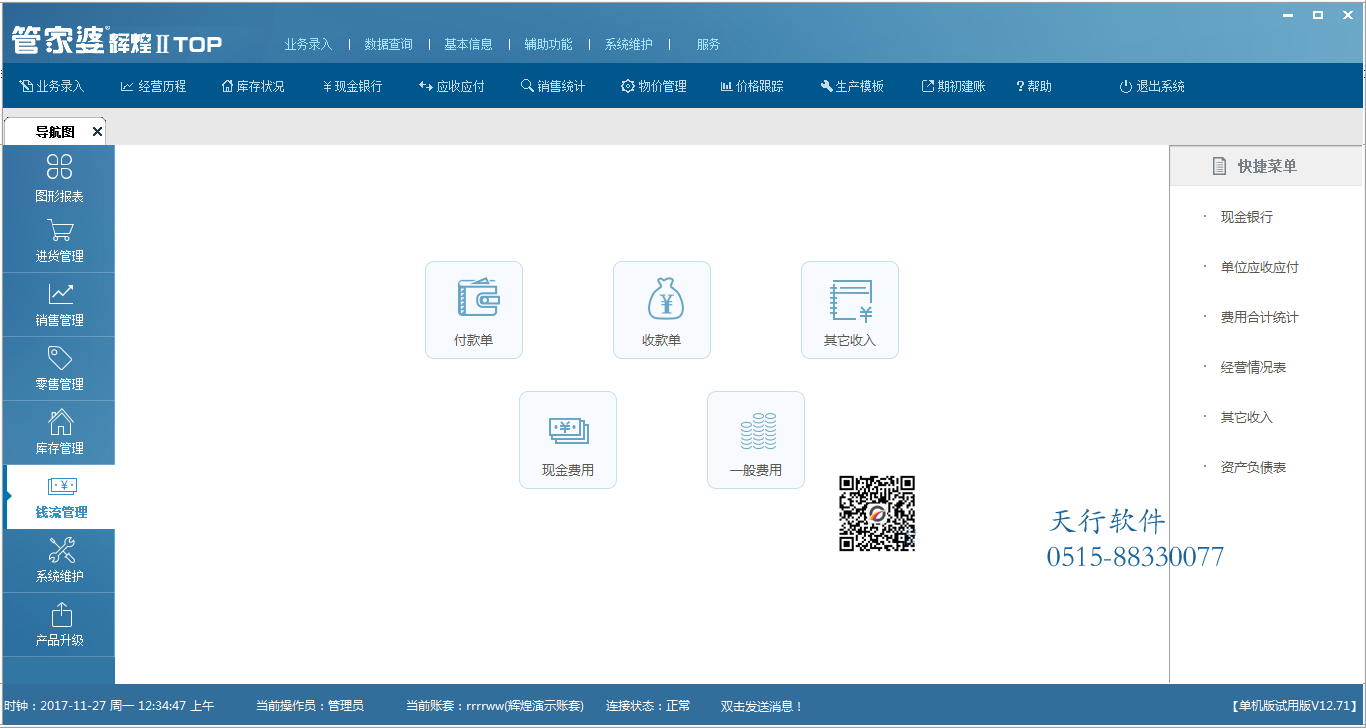Open the 收款单 money bag icon
The image size is (1366, 728).
662,310
